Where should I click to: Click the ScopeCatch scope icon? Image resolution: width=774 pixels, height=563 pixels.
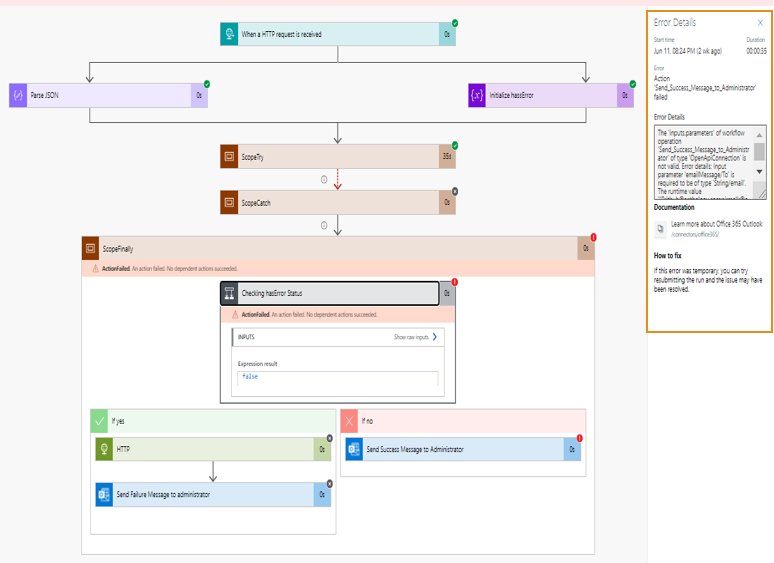[231, 203]
